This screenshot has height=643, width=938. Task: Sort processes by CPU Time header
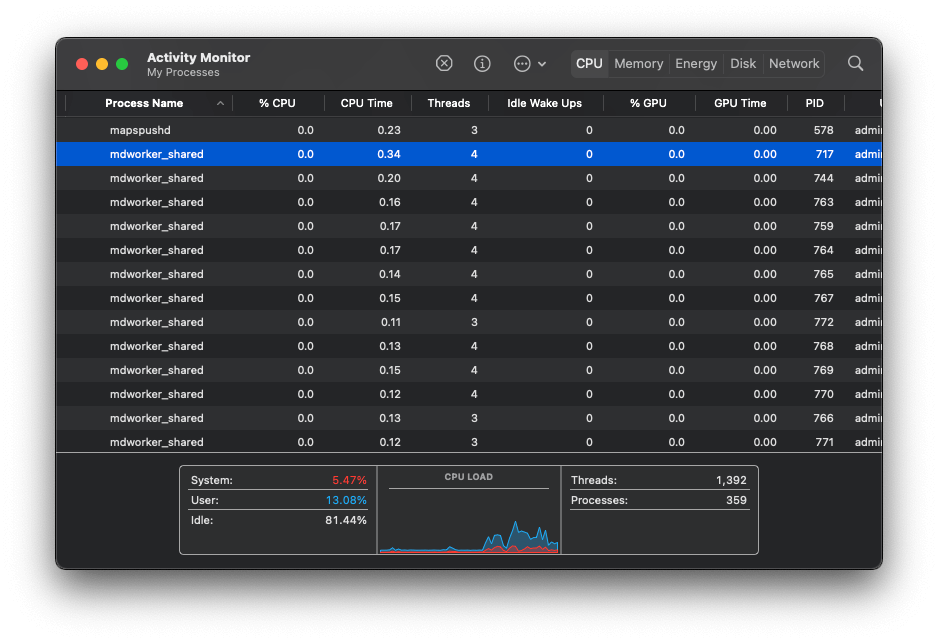pos(366,103)
